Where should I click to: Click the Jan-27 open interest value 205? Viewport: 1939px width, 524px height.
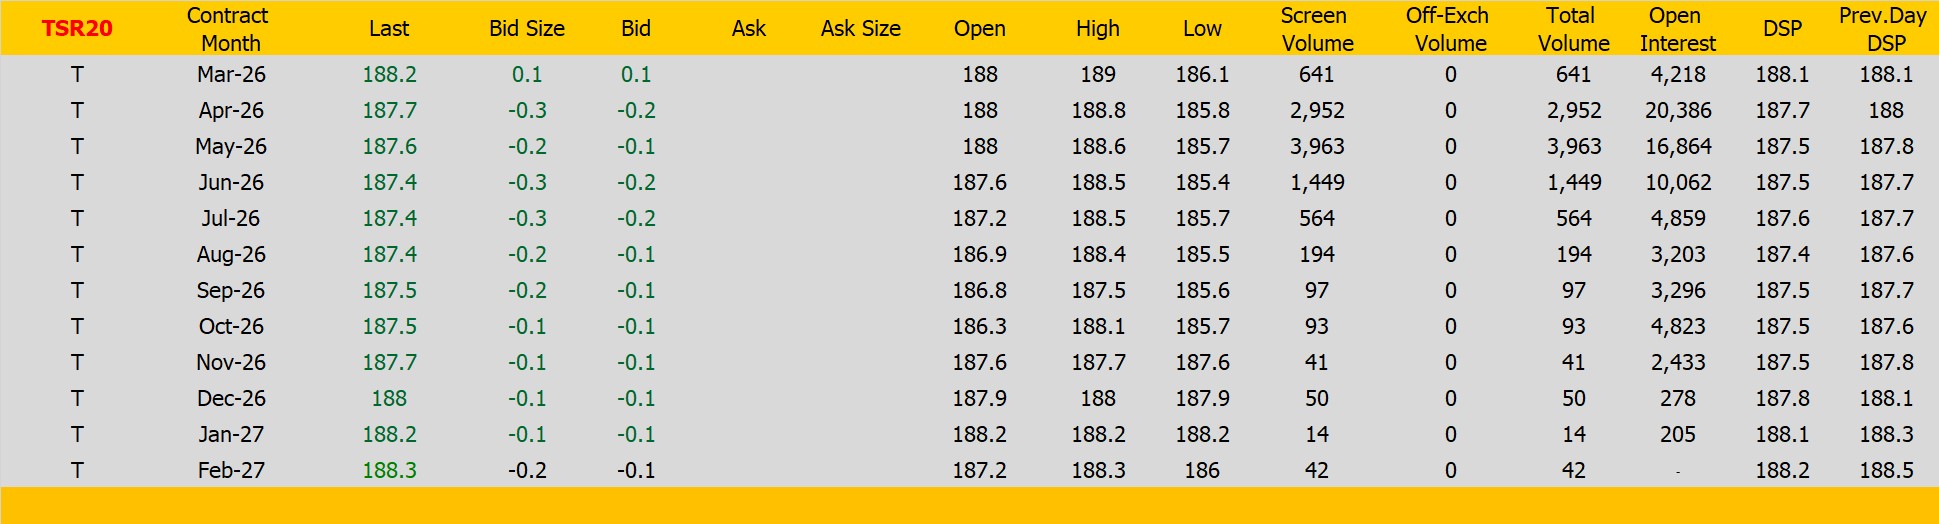click(x=1678, y=435)
